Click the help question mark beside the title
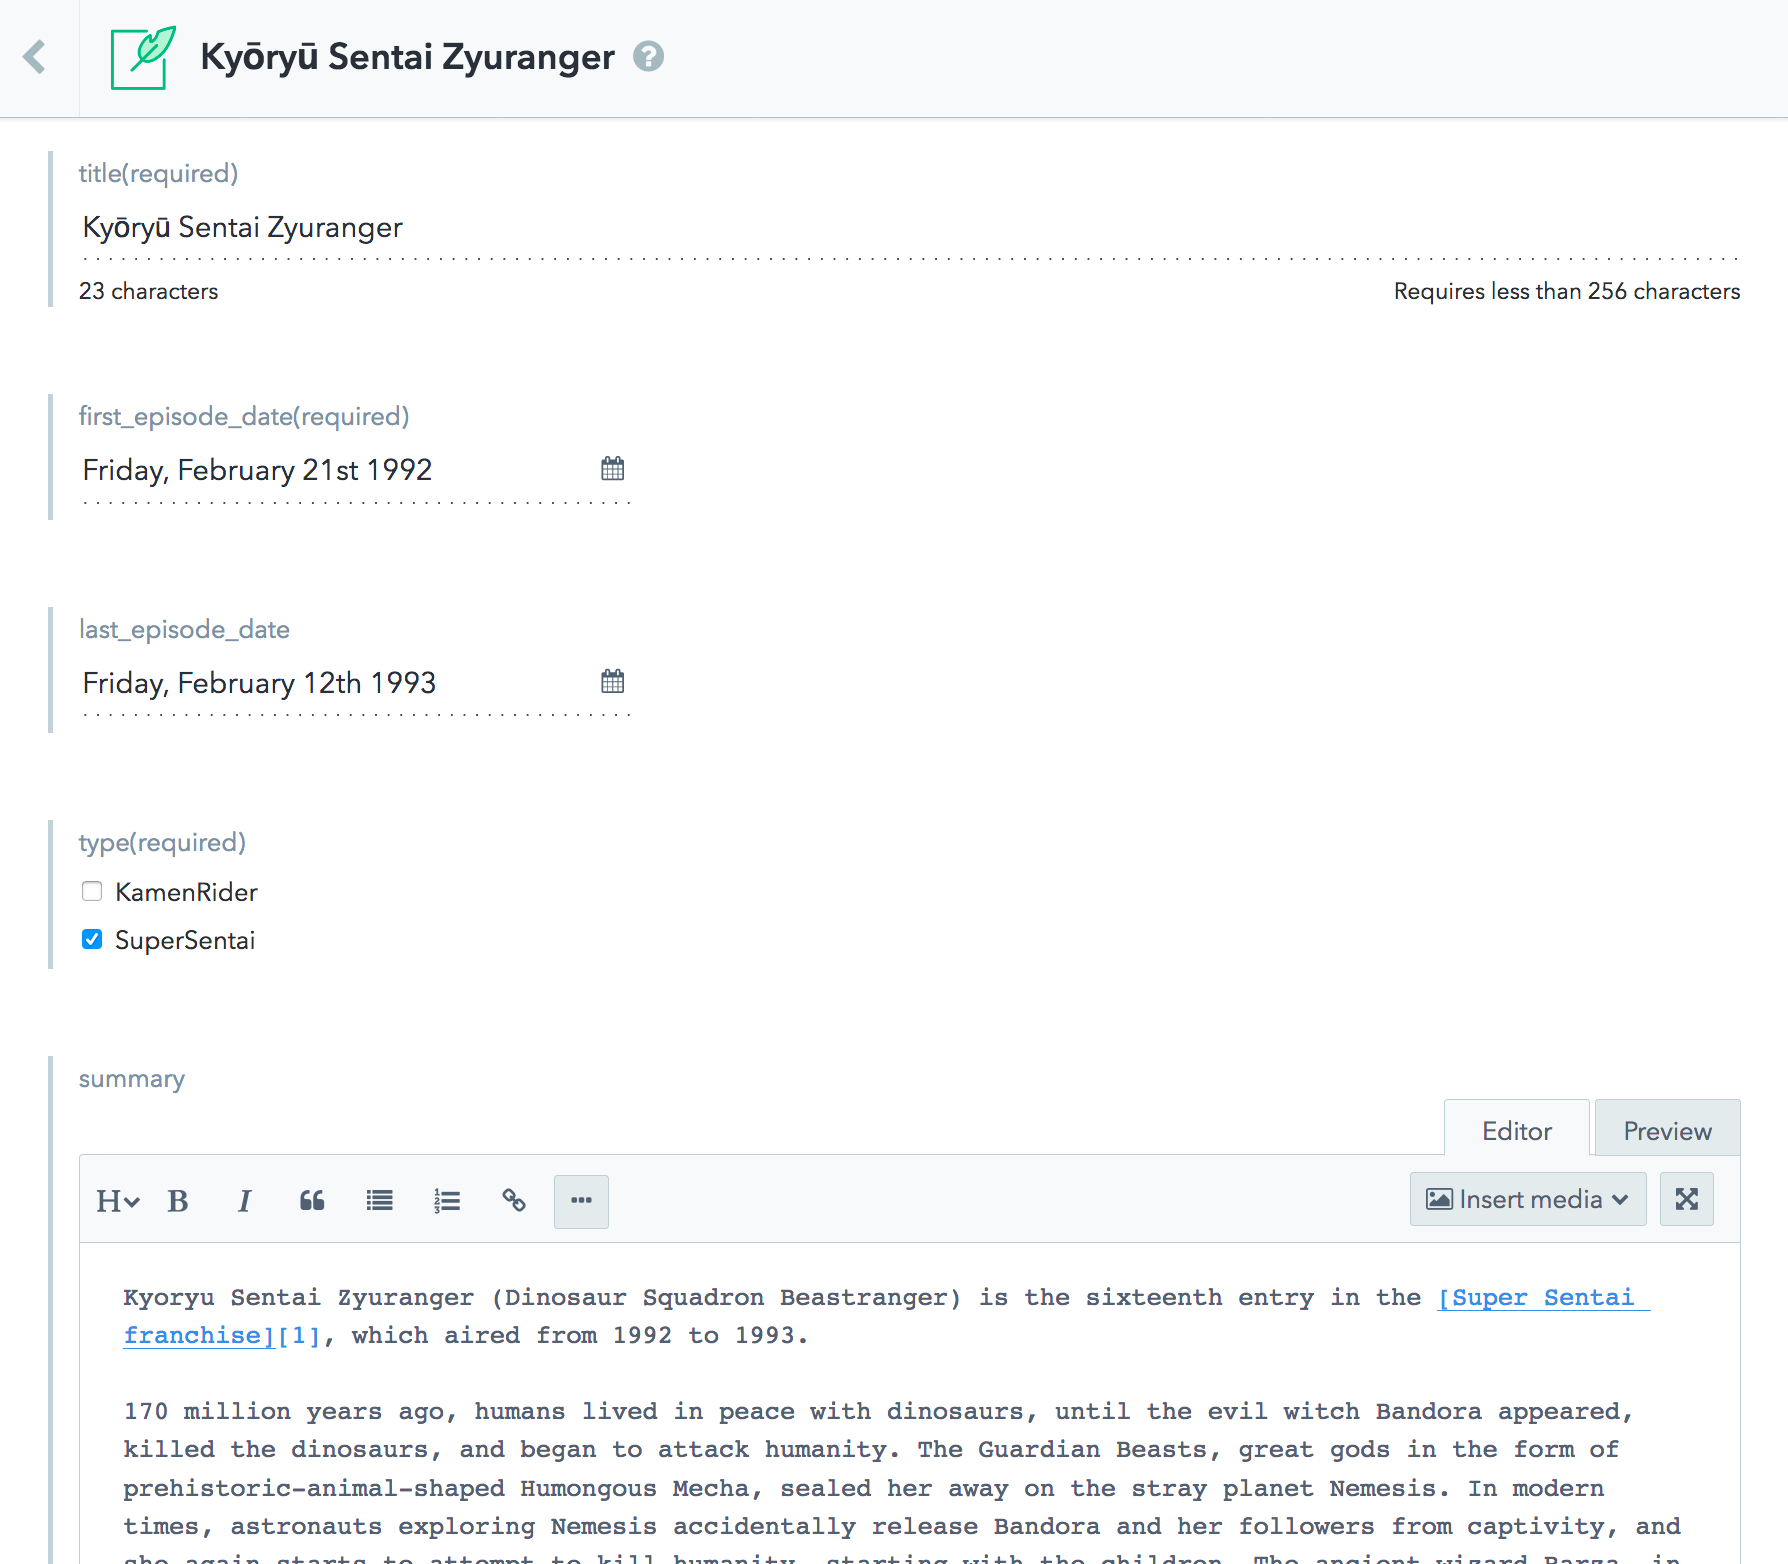Viewport: 1788px width, 1564px height. click(x=649, y=57)
